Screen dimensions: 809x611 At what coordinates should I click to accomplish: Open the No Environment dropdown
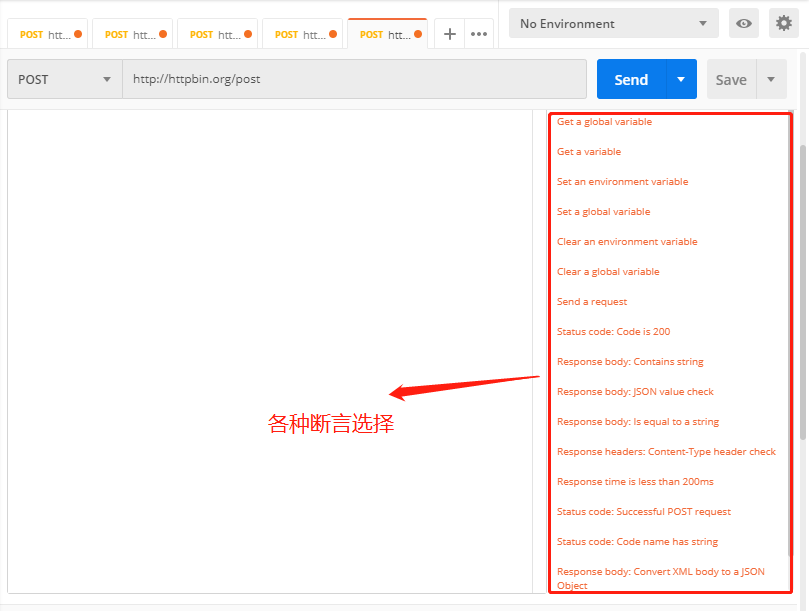(x=613, y=23)
